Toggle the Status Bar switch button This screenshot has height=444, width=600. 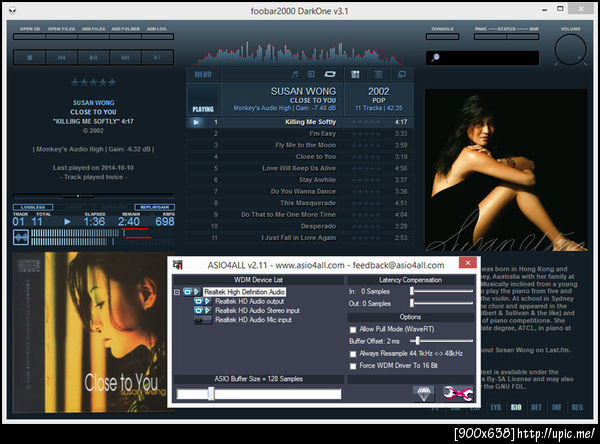(523, 37)
